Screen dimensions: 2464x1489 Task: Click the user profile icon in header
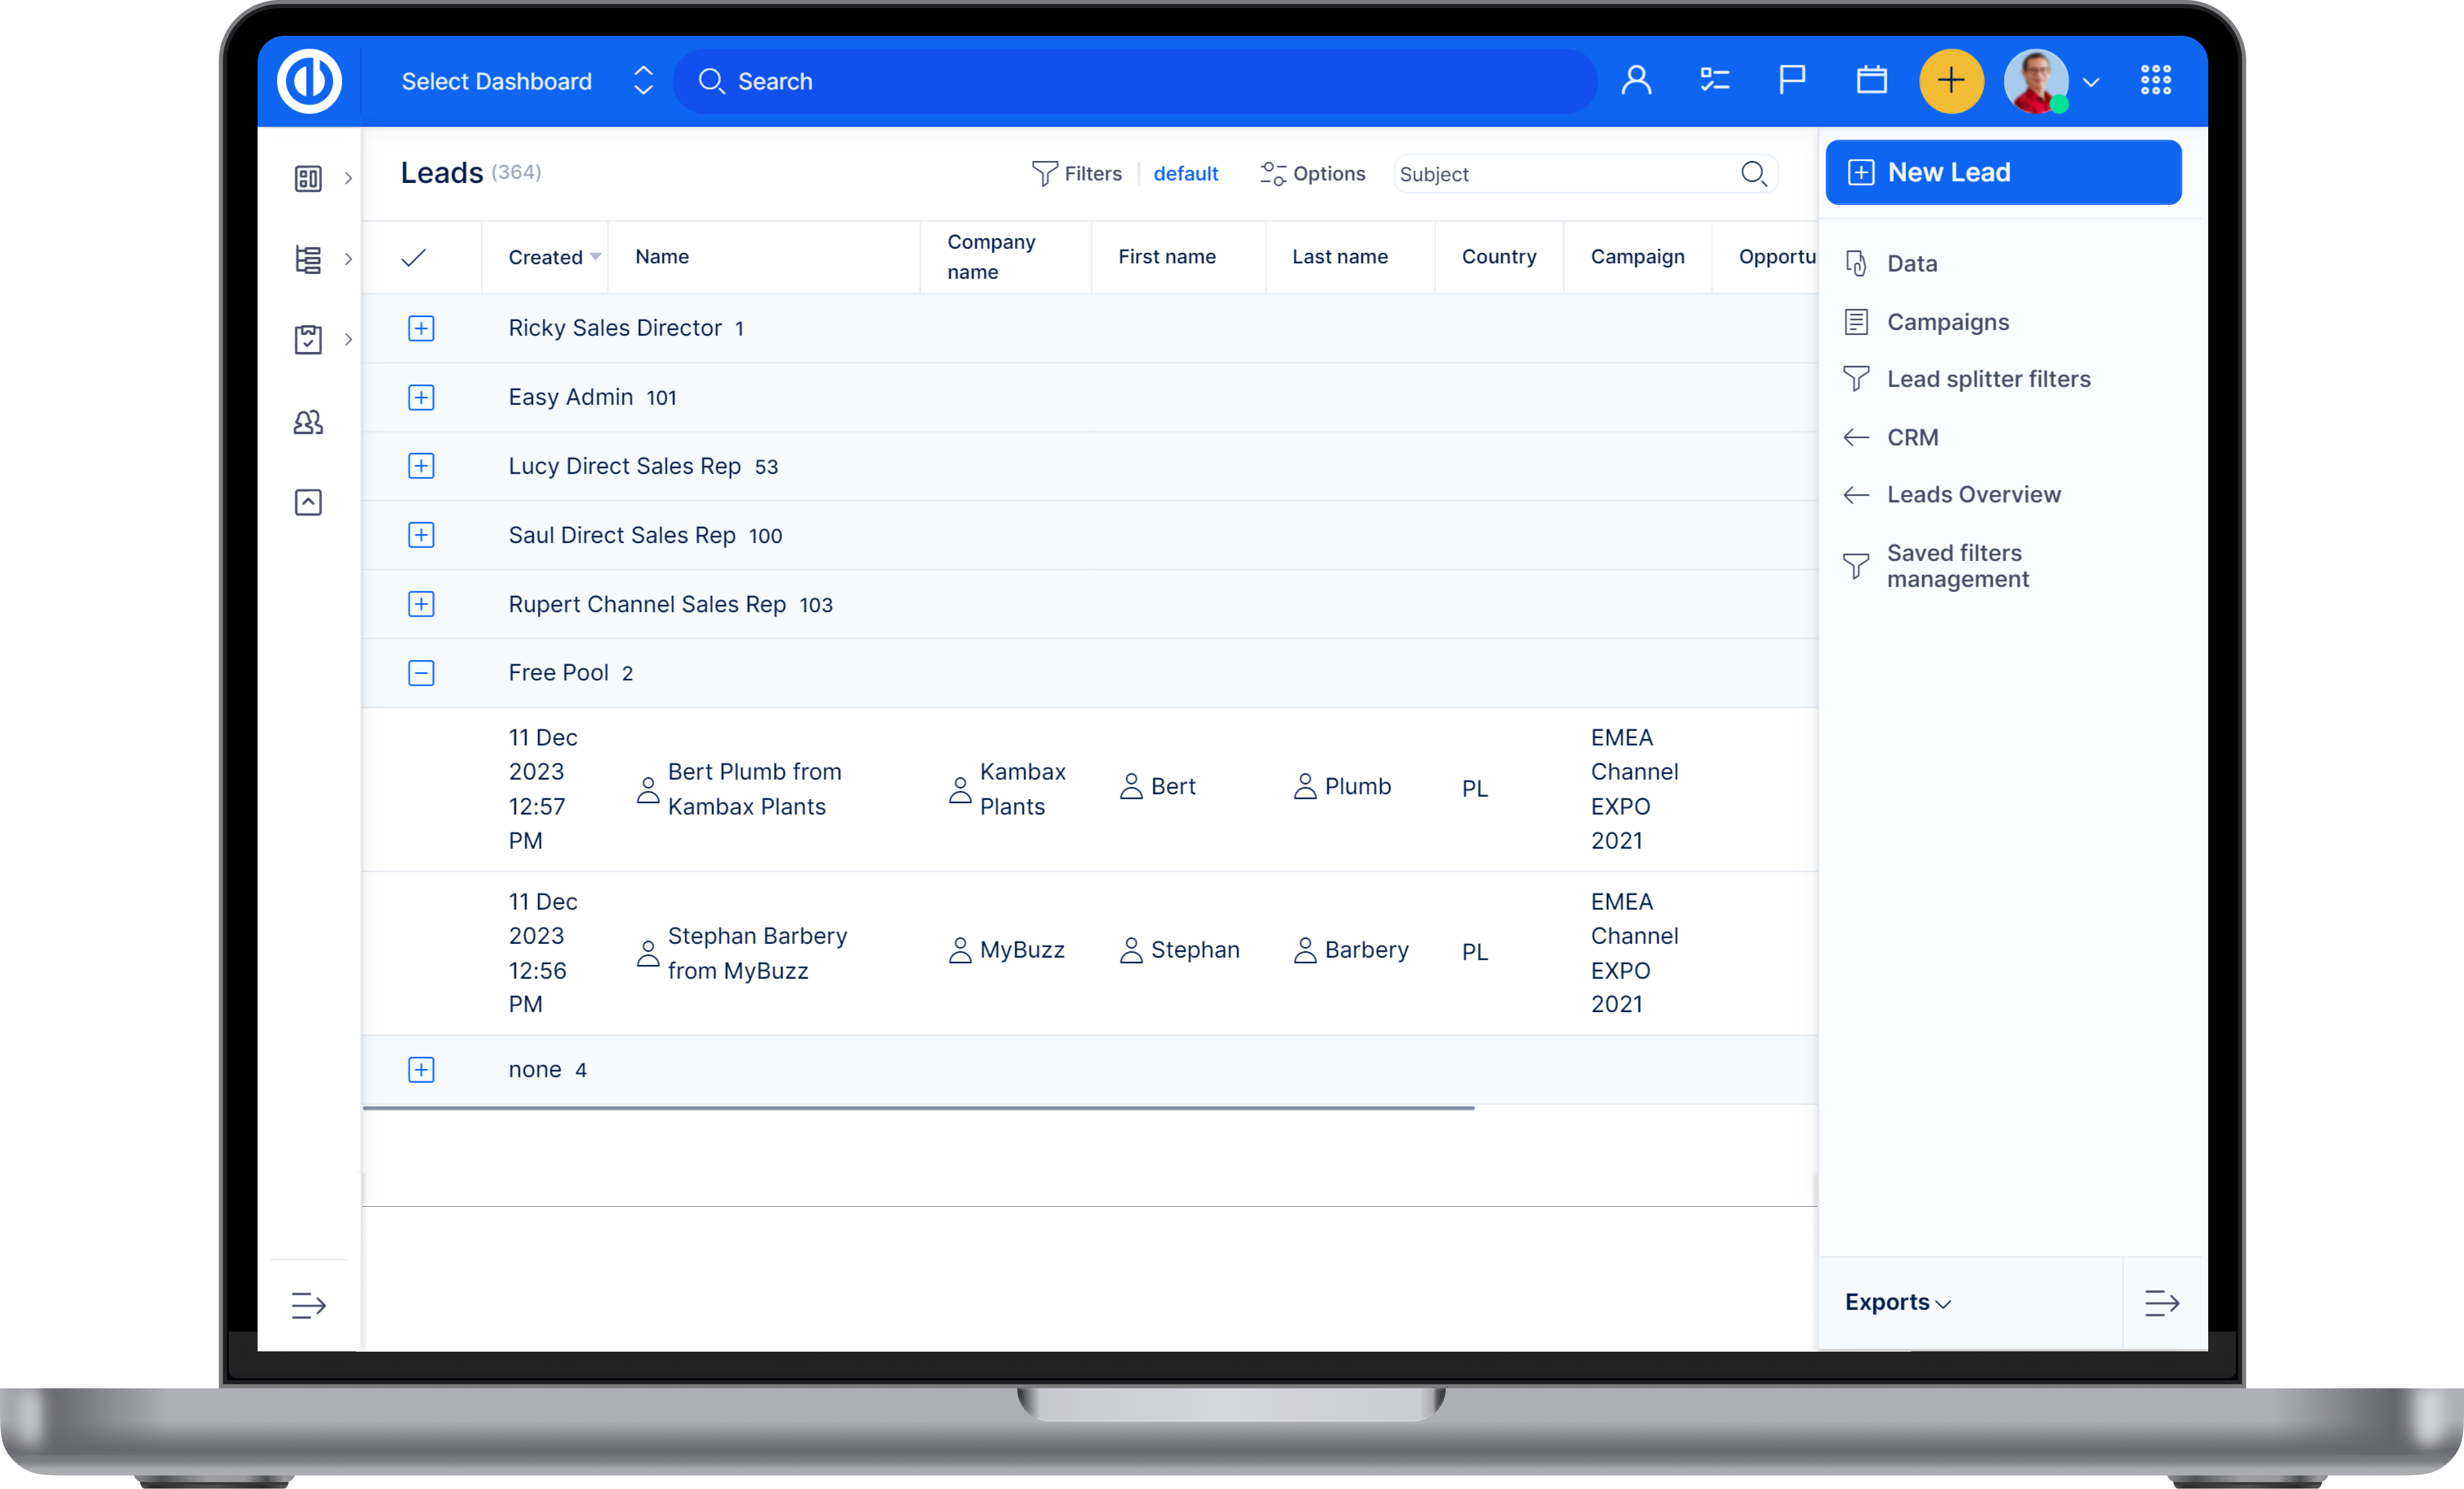point(1636,80)
